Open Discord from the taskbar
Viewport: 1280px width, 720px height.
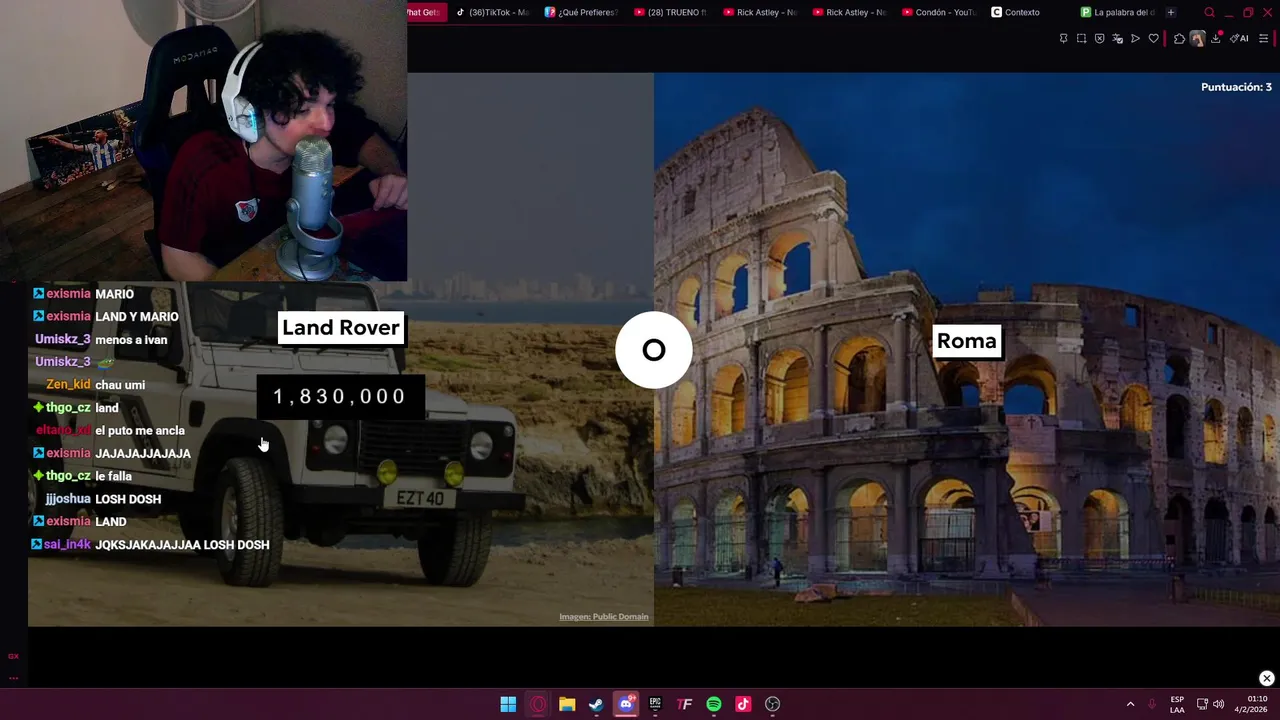626,704
